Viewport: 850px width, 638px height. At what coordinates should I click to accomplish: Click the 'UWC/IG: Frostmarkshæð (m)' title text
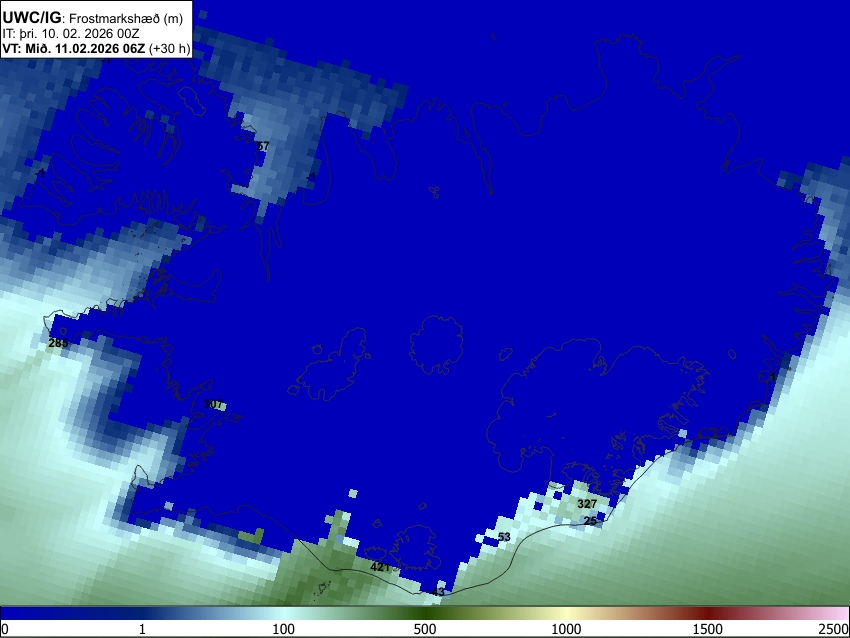(x=93, y=18)
